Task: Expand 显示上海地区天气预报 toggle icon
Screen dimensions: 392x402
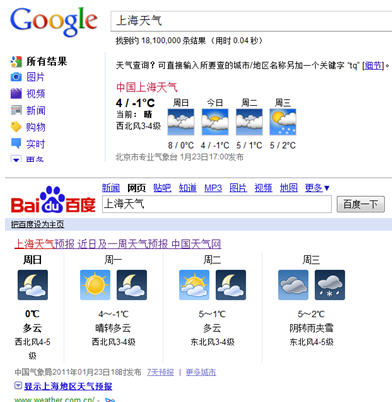Action: 18,386
